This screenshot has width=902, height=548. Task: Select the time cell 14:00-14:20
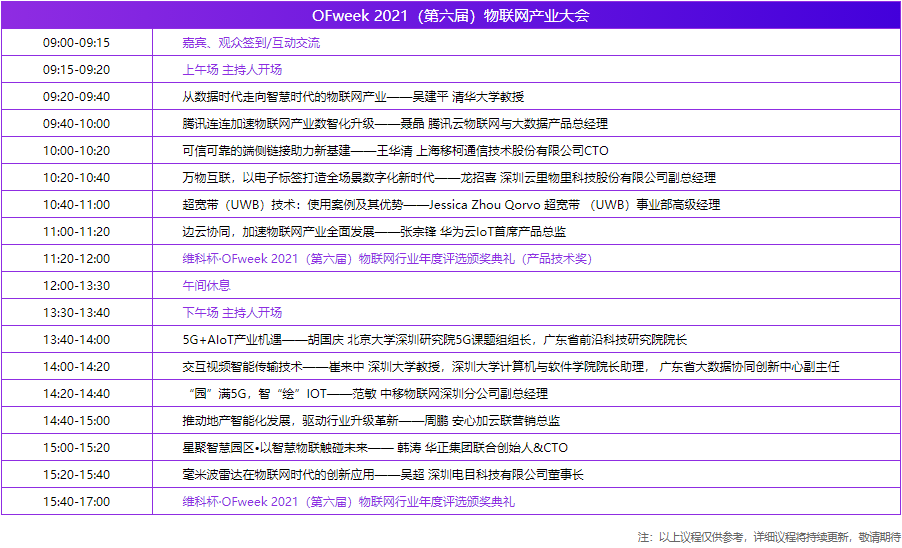click(77, 367)
